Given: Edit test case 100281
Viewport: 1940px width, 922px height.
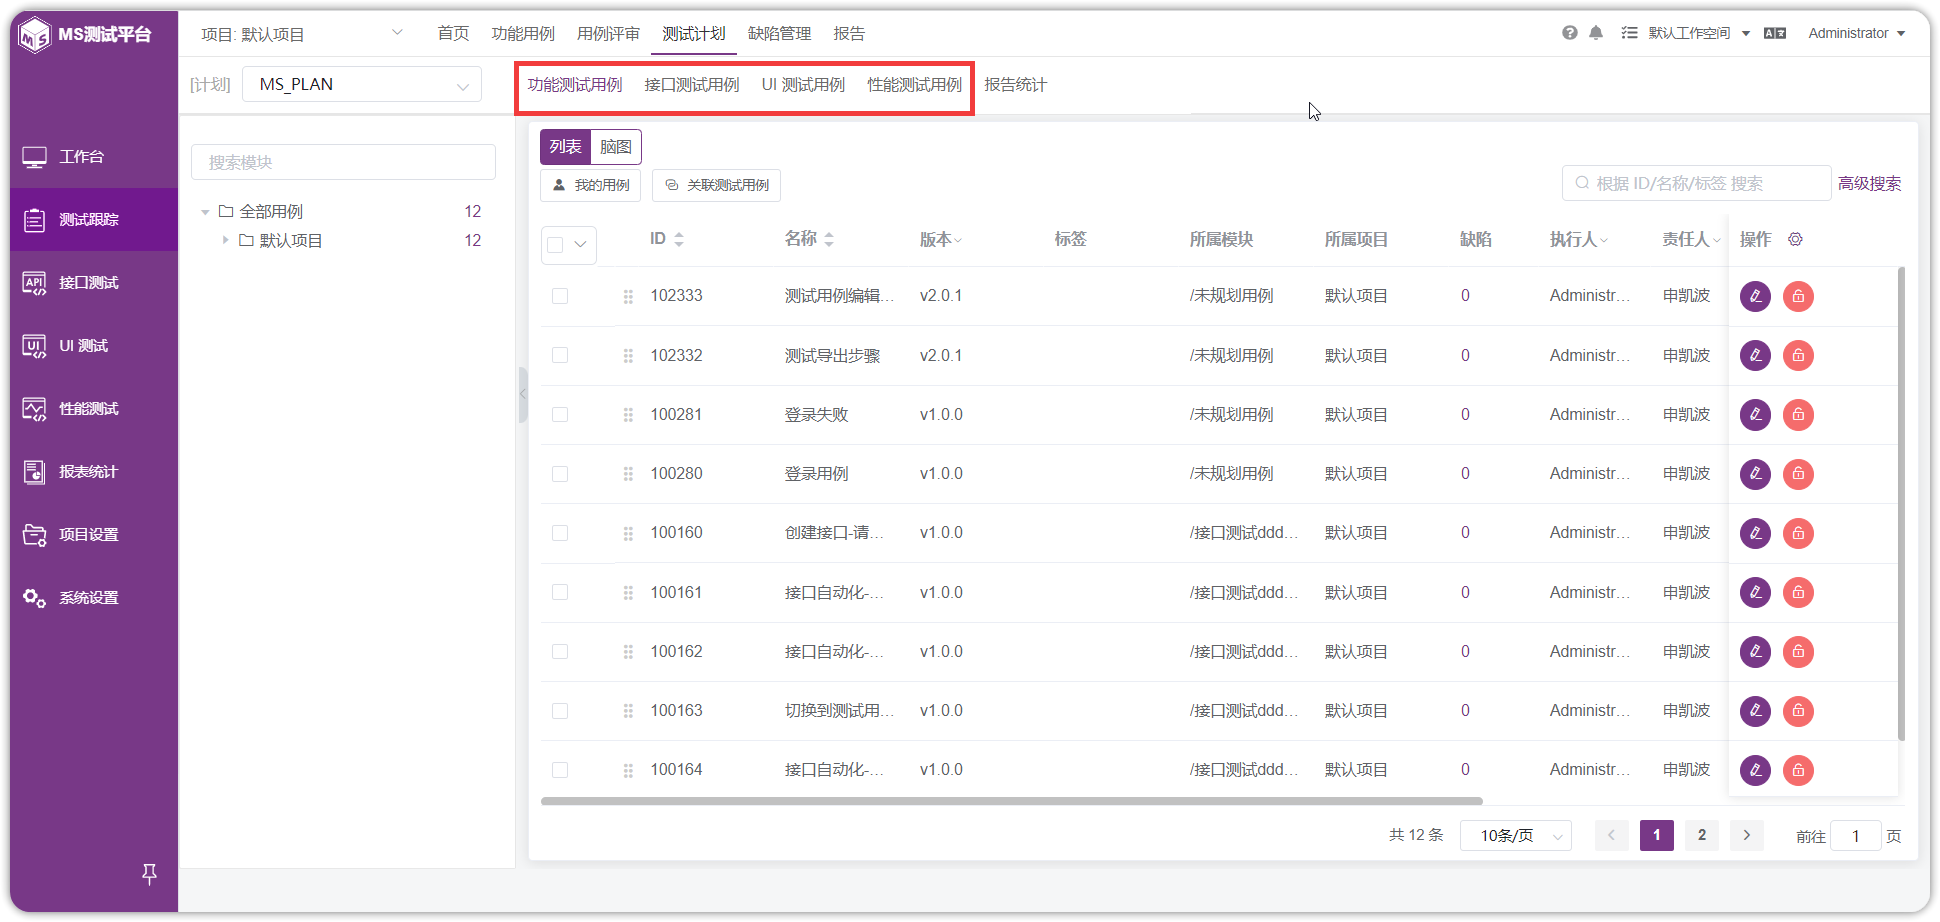Looking at the screenshot, I should pos(1755,415).
